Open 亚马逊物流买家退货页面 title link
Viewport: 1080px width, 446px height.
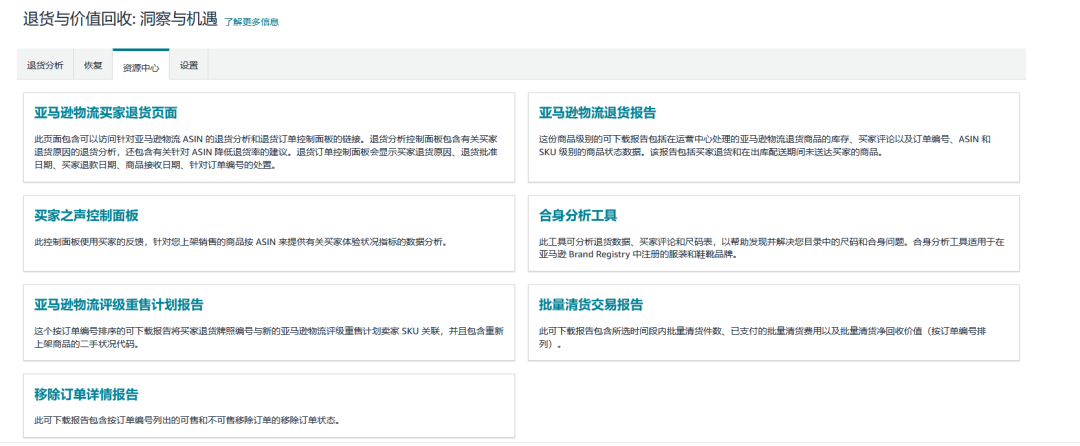pos(106,113)
